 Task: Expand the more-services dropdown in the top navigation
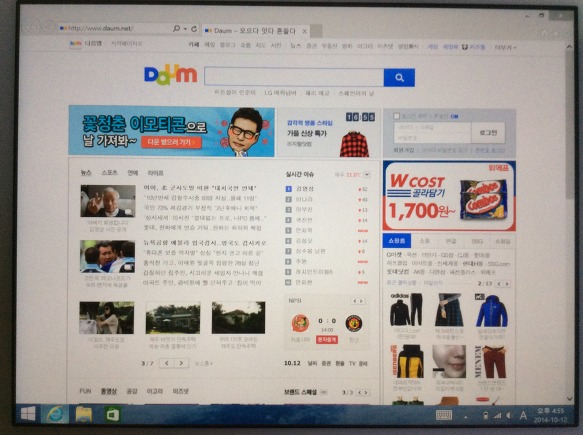coord(505,47)
